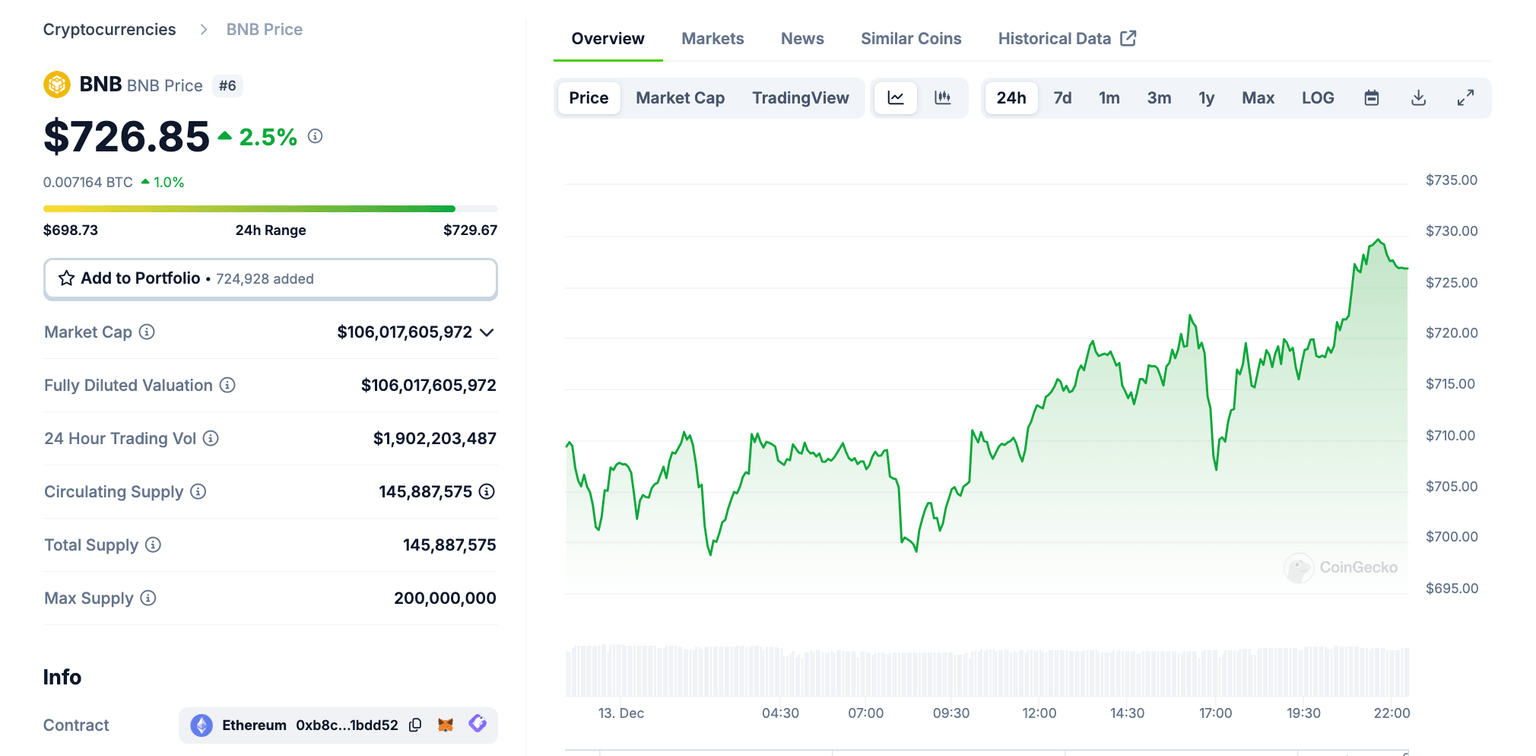The image size is (1536, 756).
Task: Click Add to Portfolio button
Action: (270, 279)
